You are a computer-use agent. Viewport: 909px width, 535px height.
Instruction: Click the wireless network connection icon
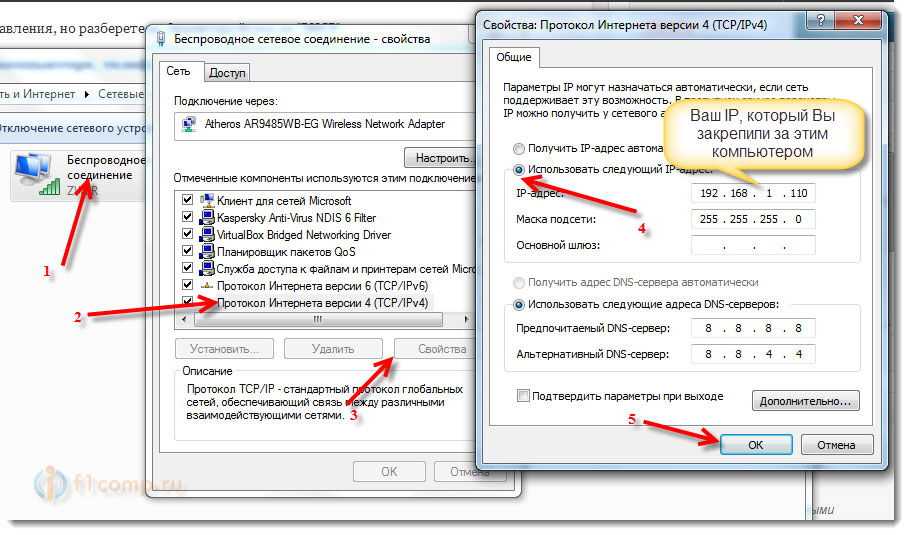(39, 174)
